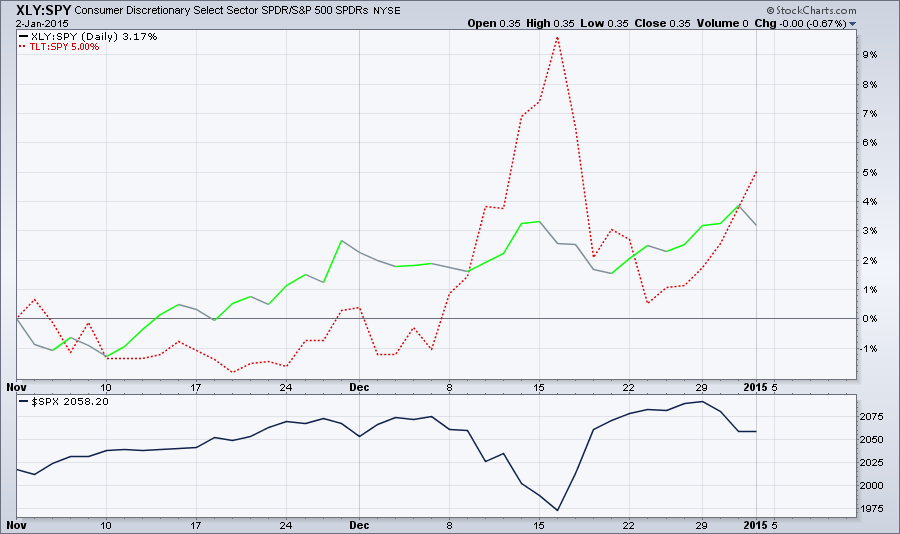This screenshot has height=534, width=900.
Task: Click the Open 0.35 value
Action: click(494, 24)
